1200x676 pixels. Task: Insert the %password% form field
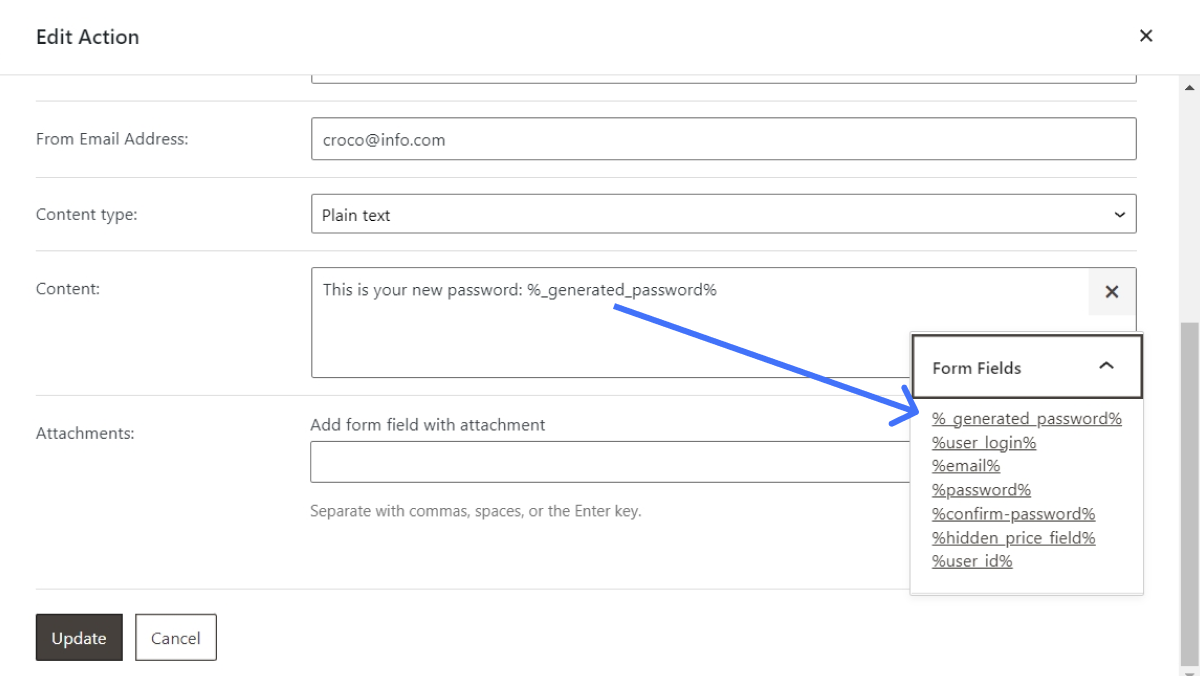tap(981, 490)
